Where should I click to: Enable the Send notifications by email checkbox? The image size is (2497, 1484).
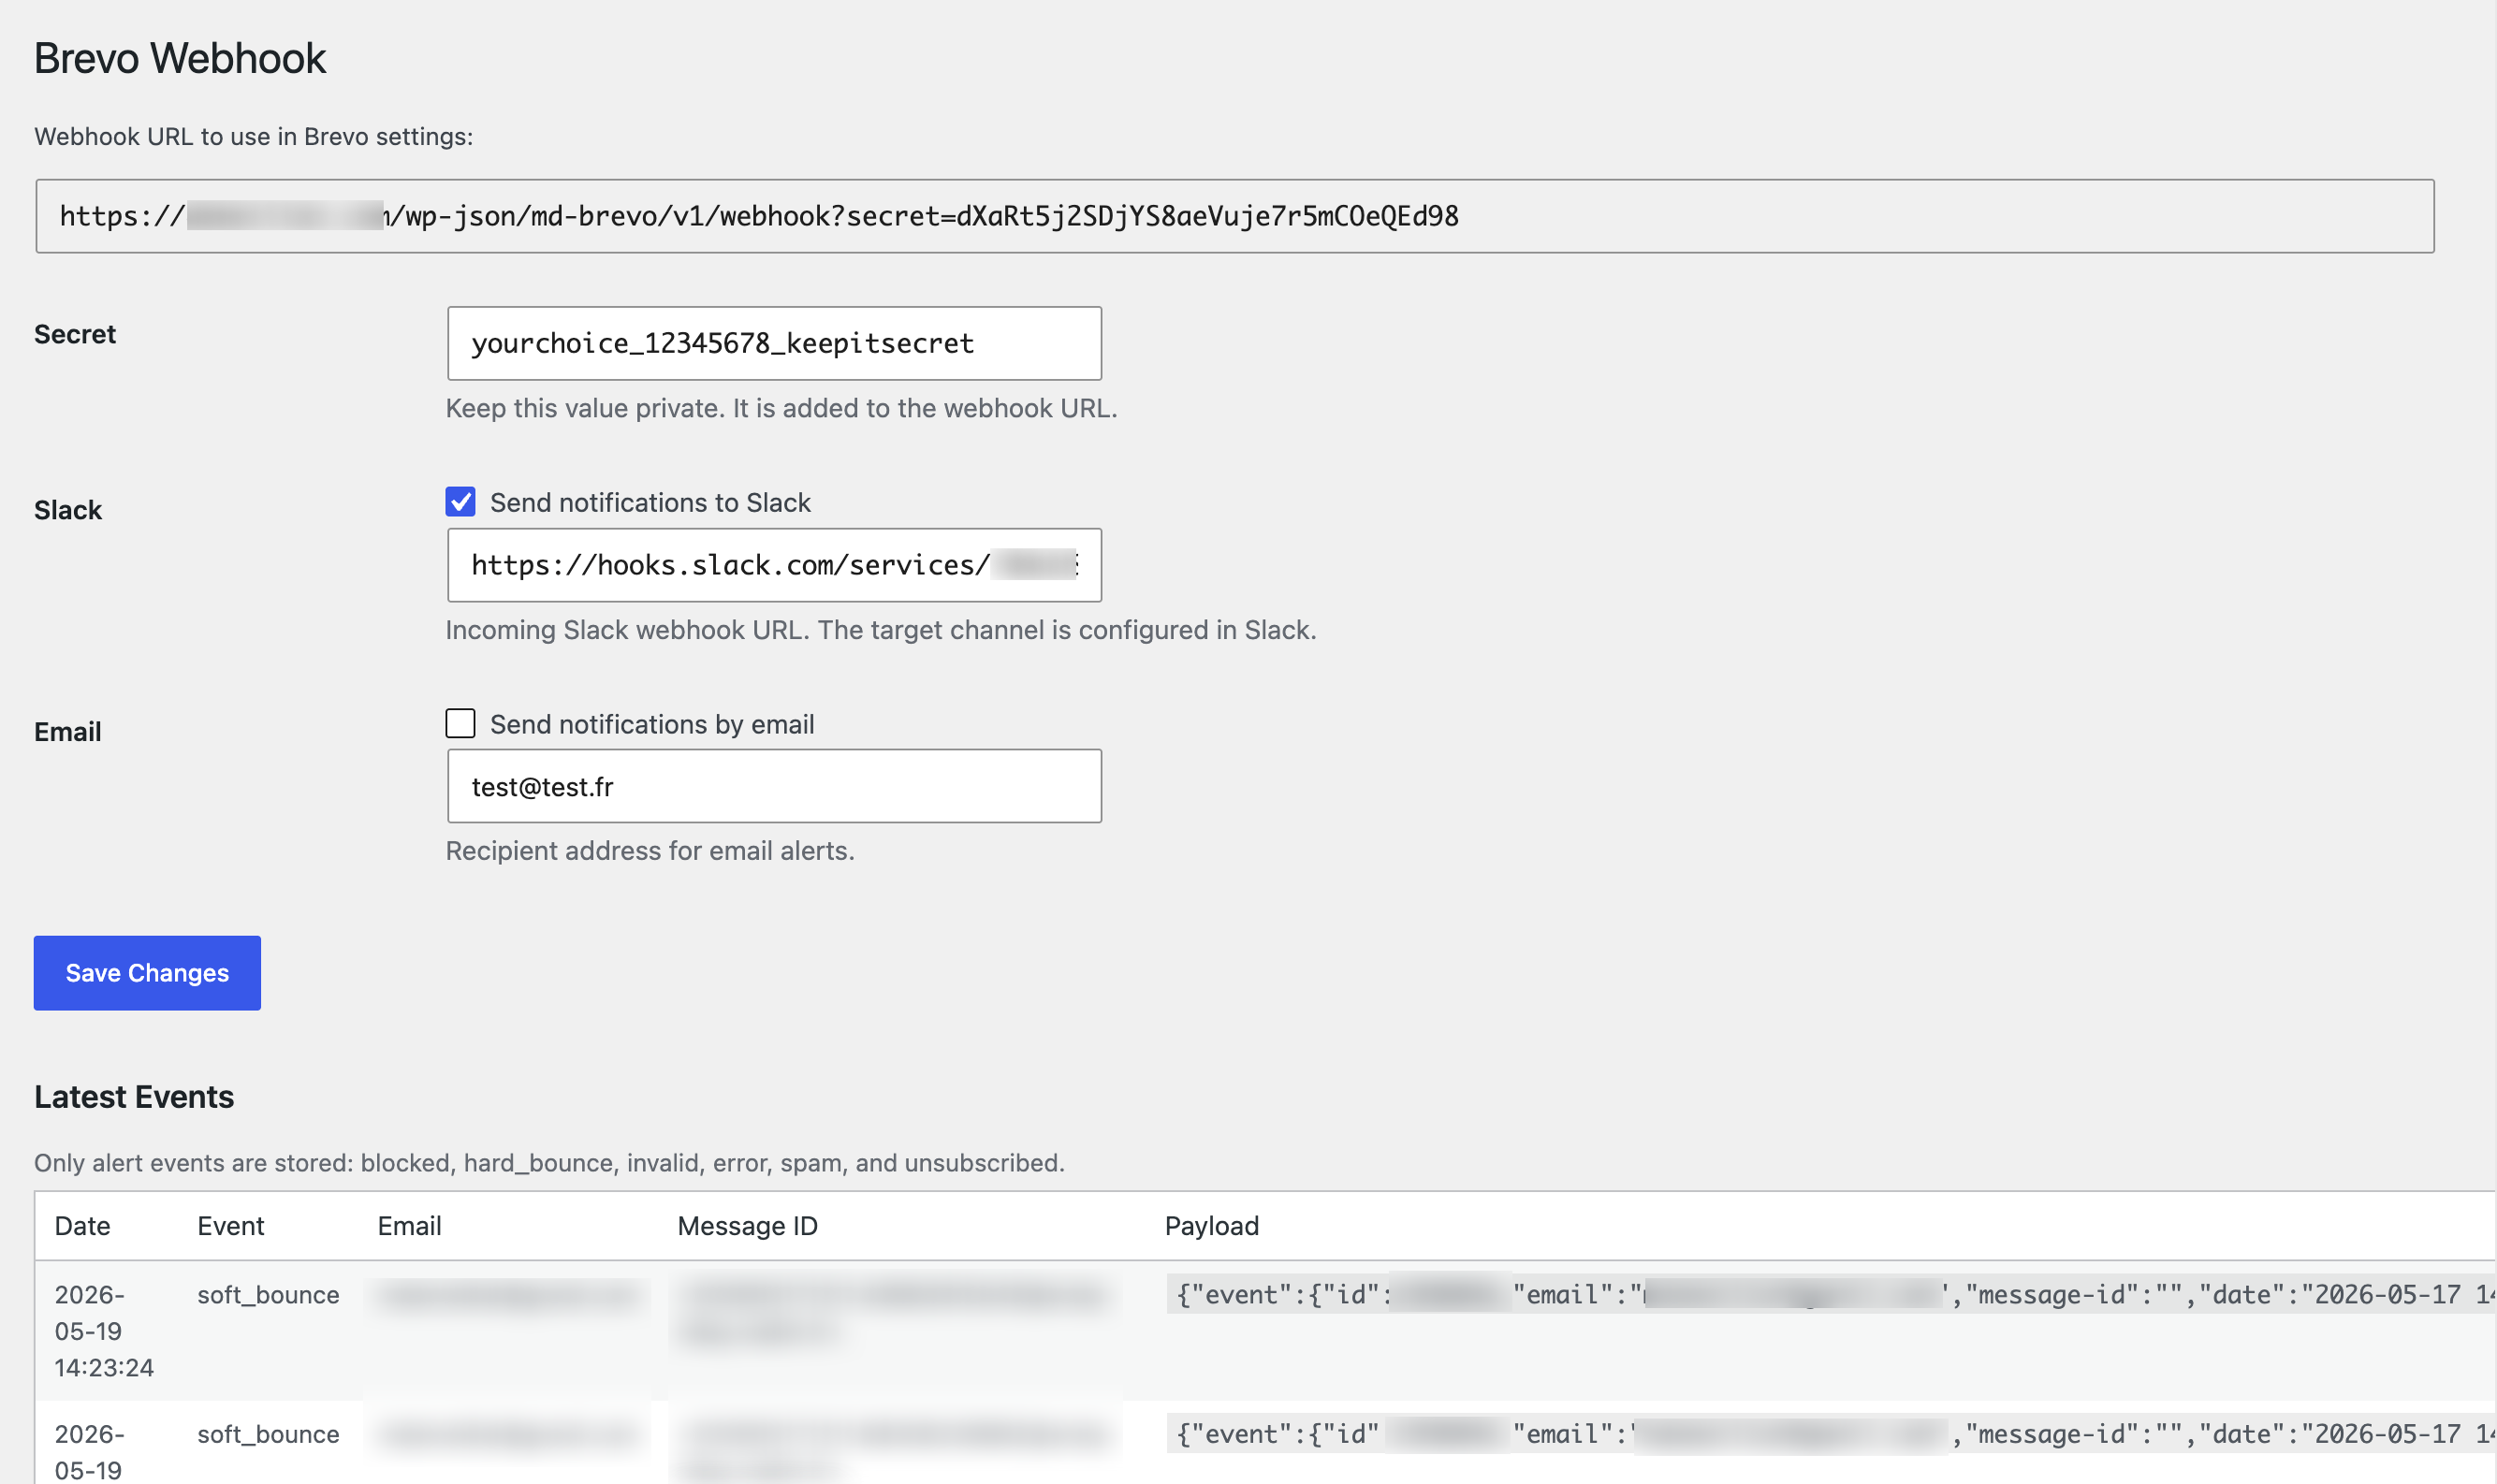460,723
